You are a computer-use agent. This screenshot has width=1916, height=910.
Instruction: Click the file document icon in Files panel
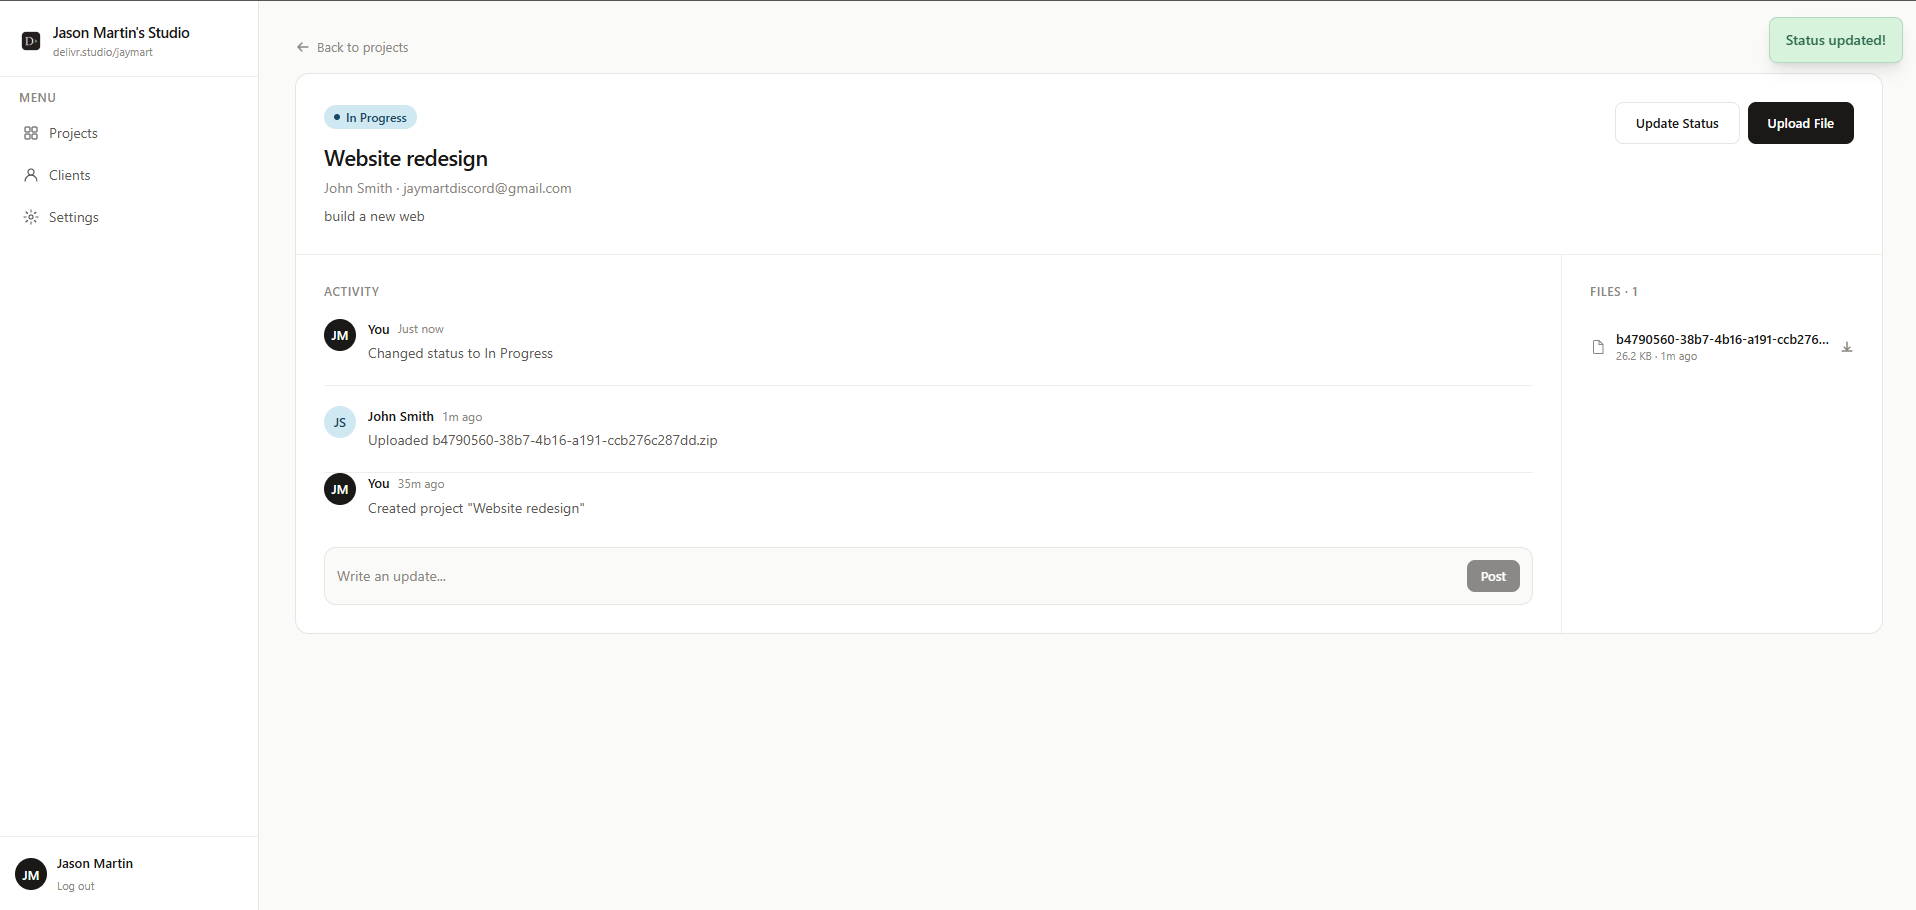pos(1598,347)
